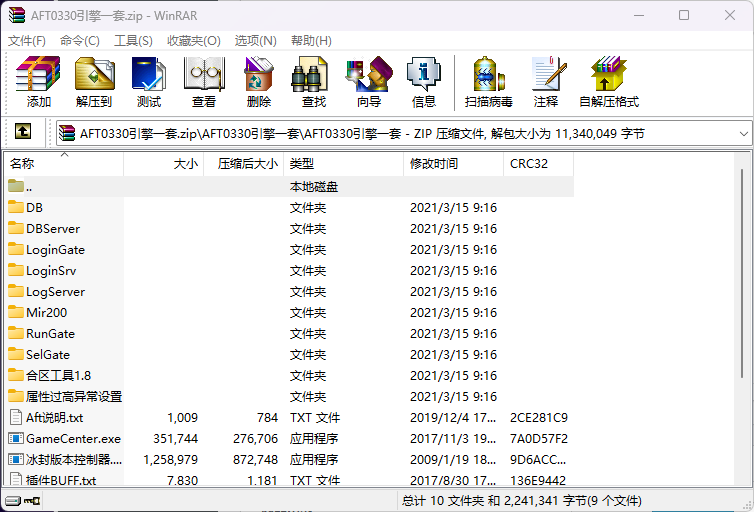The height and width of the screenshot is (512, 754).
Task: Expand the archive path dropdown
Action: coord(743,132)
